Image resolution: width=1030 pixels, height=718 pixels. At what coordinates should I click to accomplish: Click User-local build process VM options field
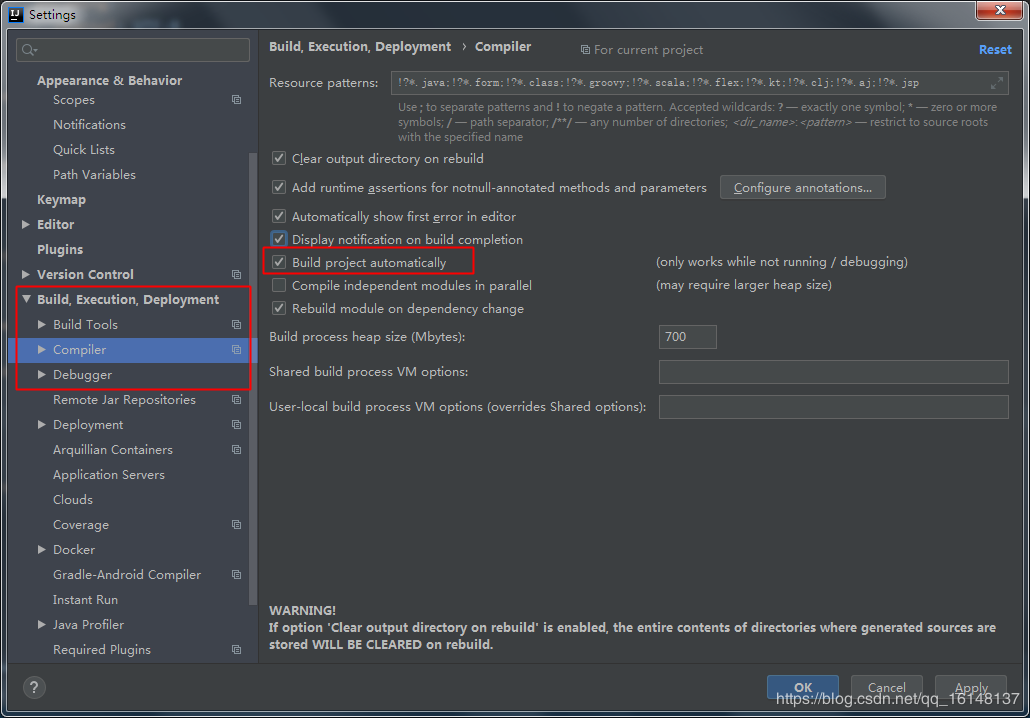tap(833, 407)
